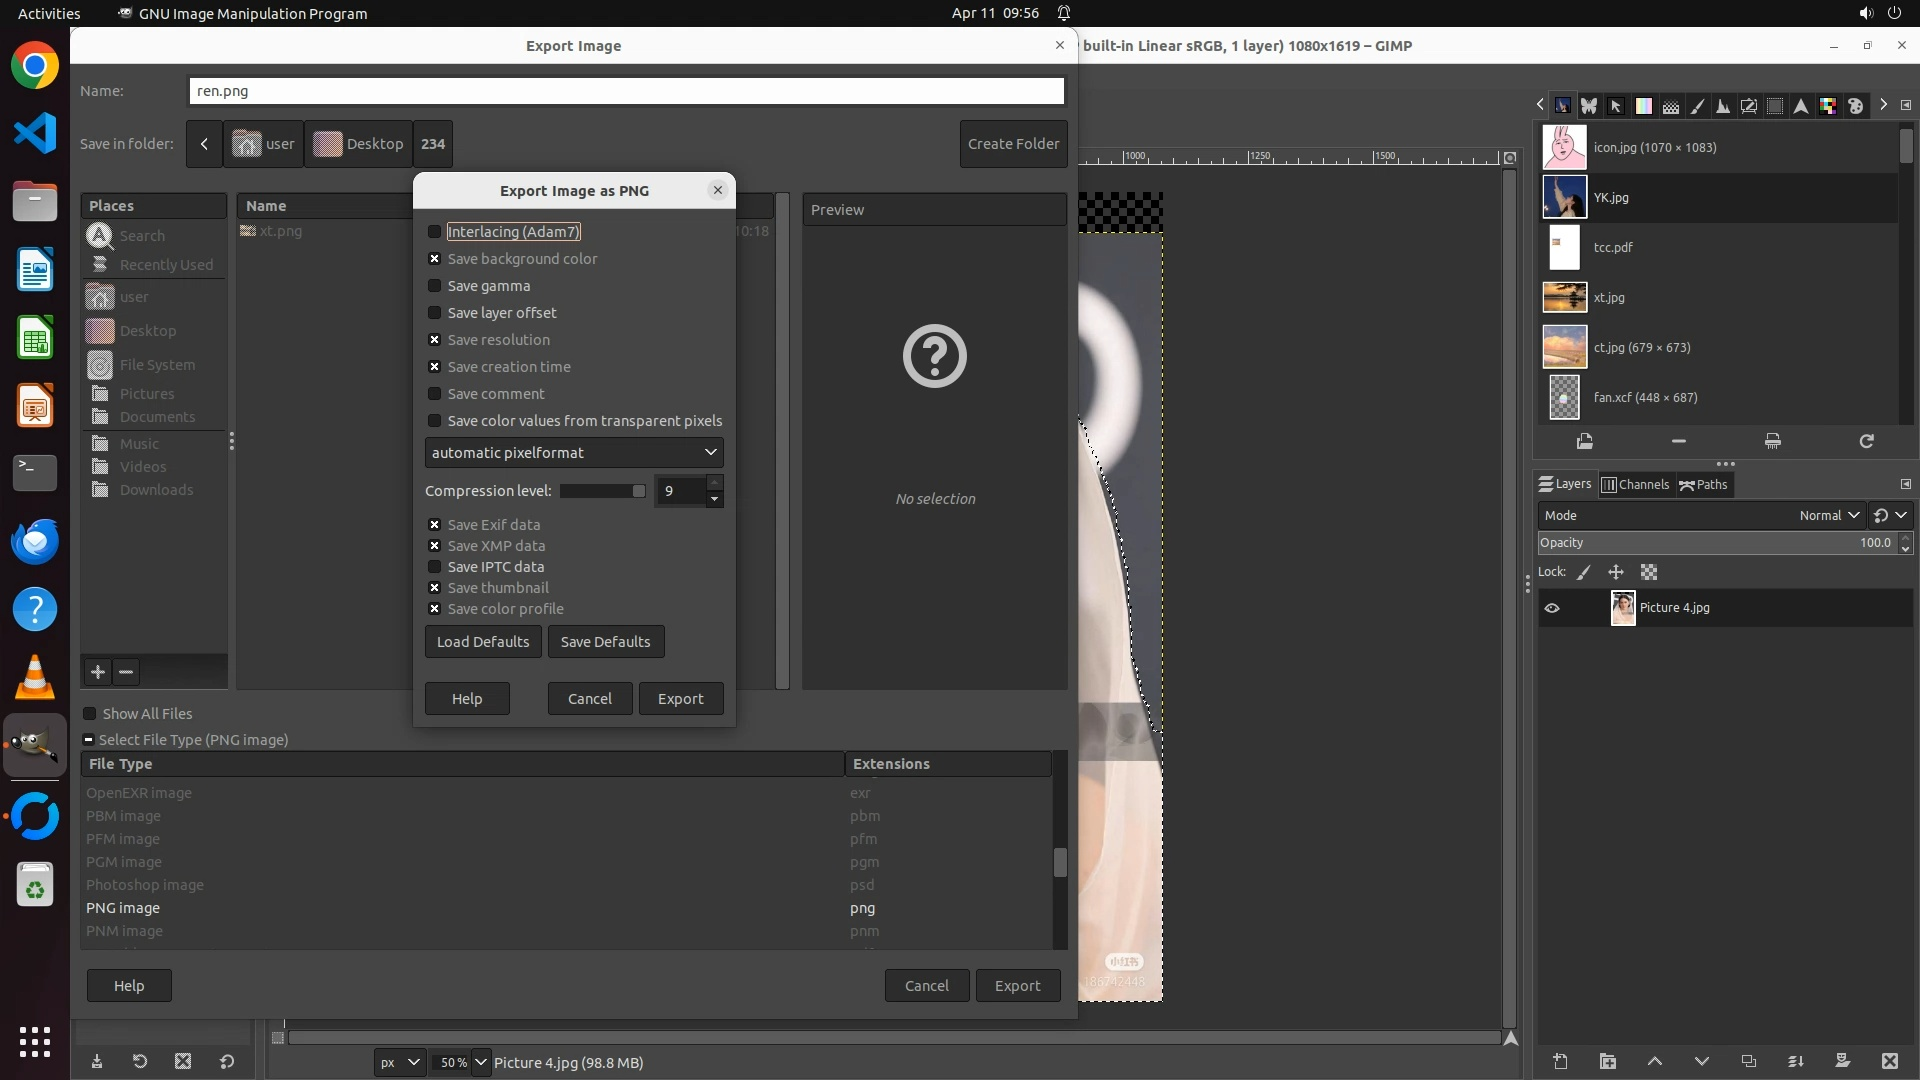
Task: Click Export in PNG options dialog
Action: (x=680, y=699)
